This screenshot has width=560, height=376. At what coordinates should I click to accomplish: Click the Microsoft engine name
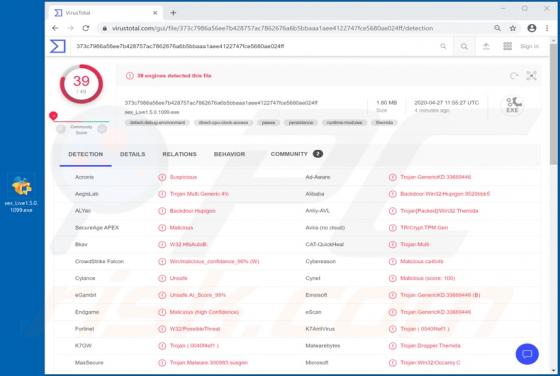coord(316,362)
